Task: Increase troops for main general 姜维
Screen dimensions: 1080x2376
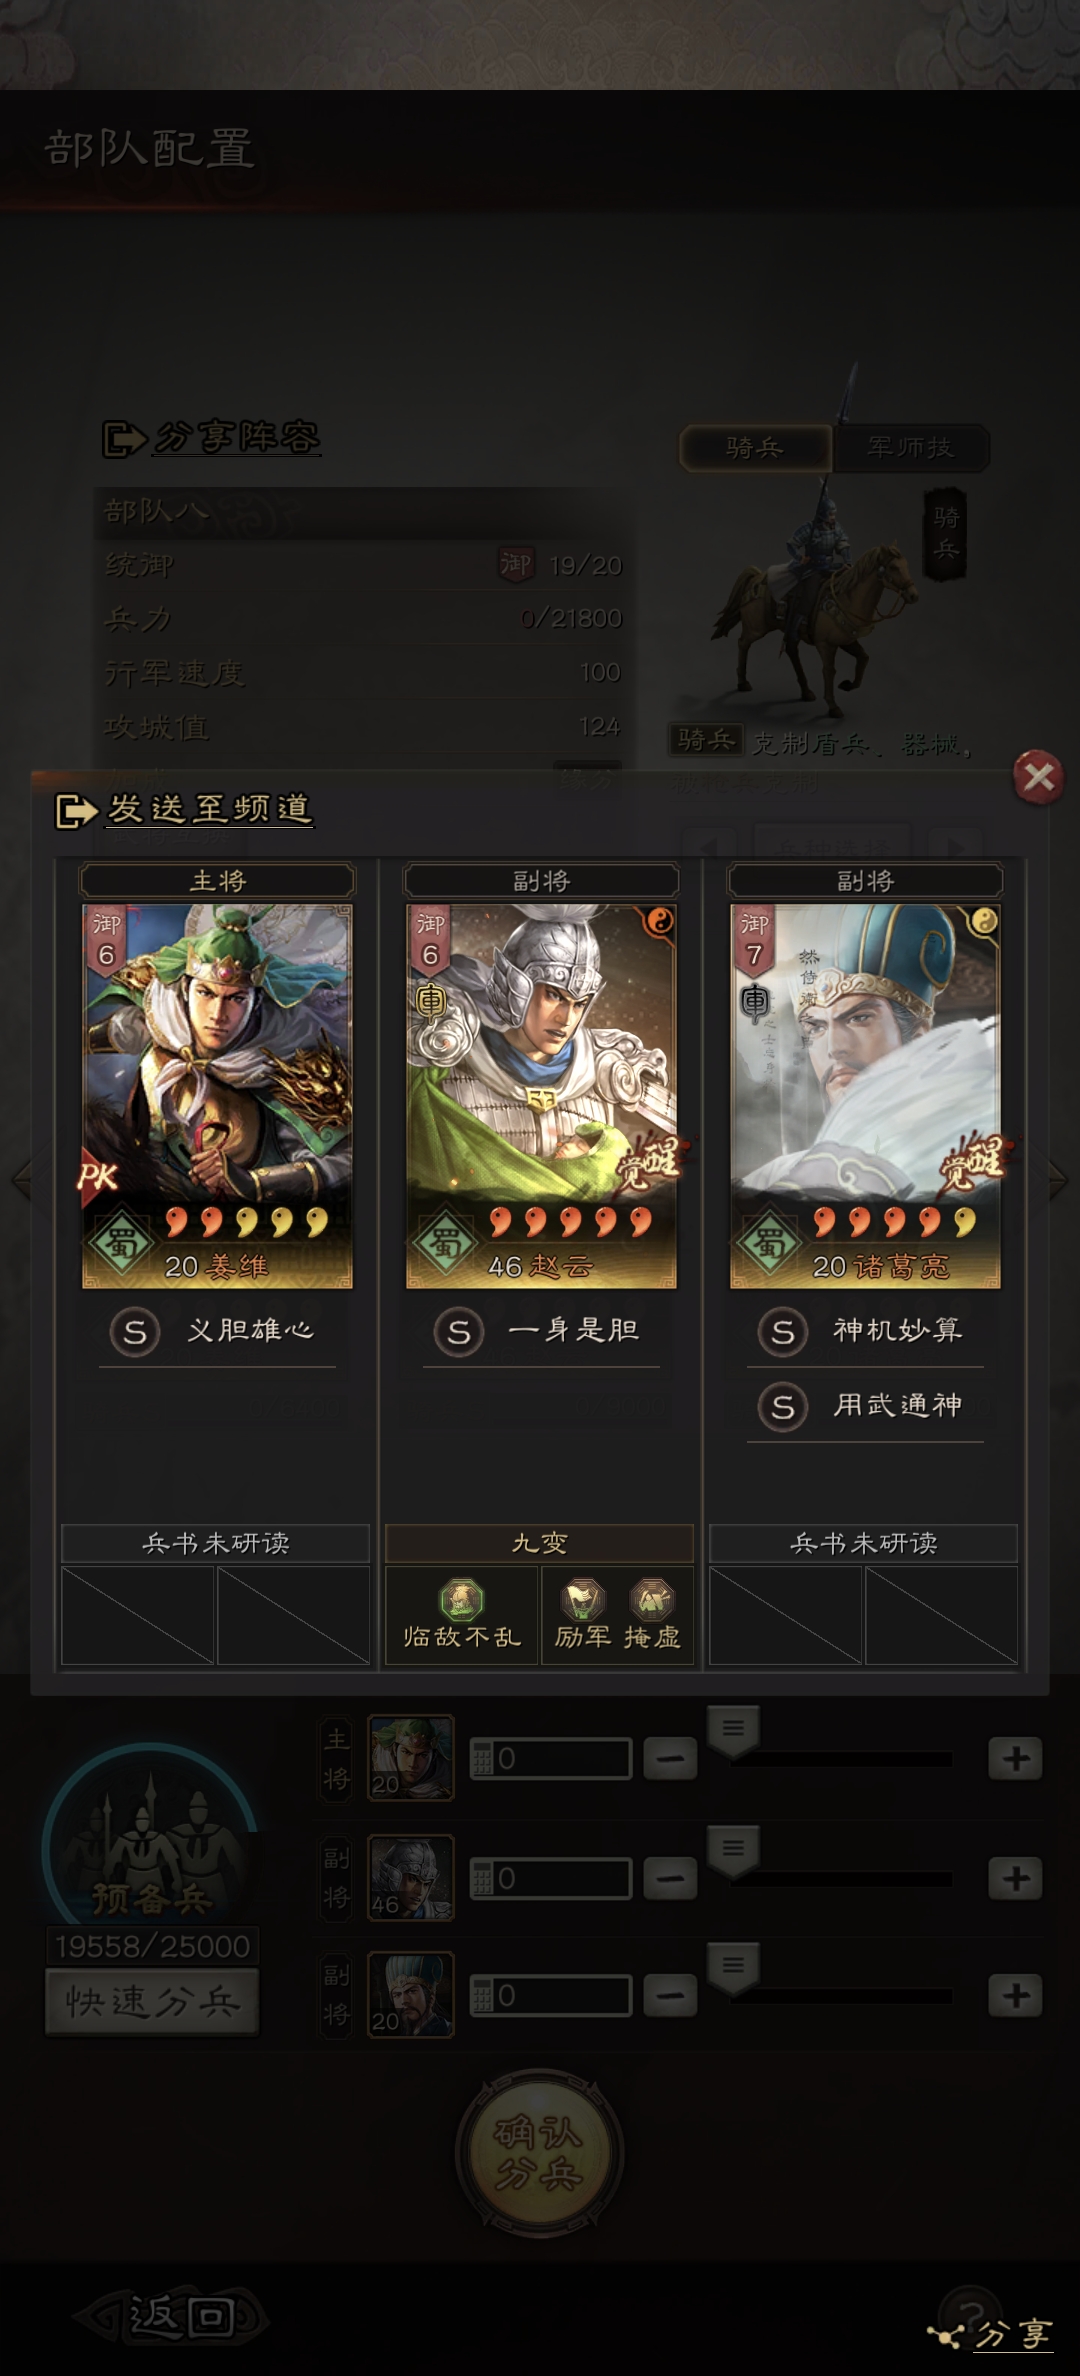Action: pos(1015,1758)
